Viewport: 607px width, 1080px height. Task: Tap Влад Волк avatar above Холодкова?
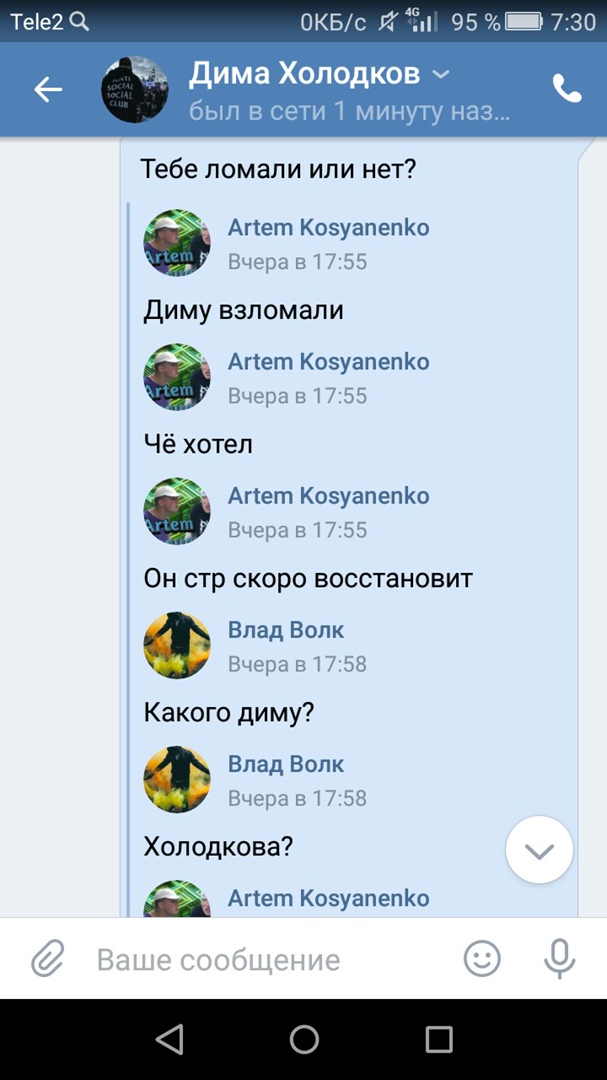(x=177, y=779)
